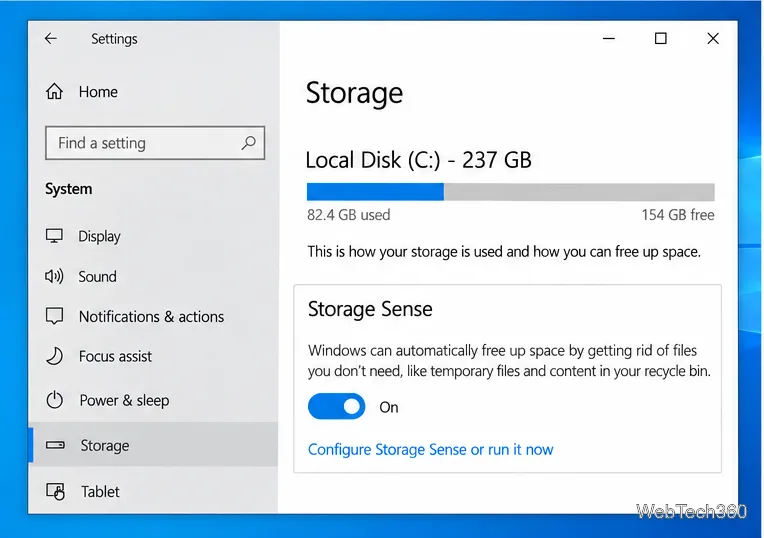Select the Power & sleep icon

click(55, 400)
